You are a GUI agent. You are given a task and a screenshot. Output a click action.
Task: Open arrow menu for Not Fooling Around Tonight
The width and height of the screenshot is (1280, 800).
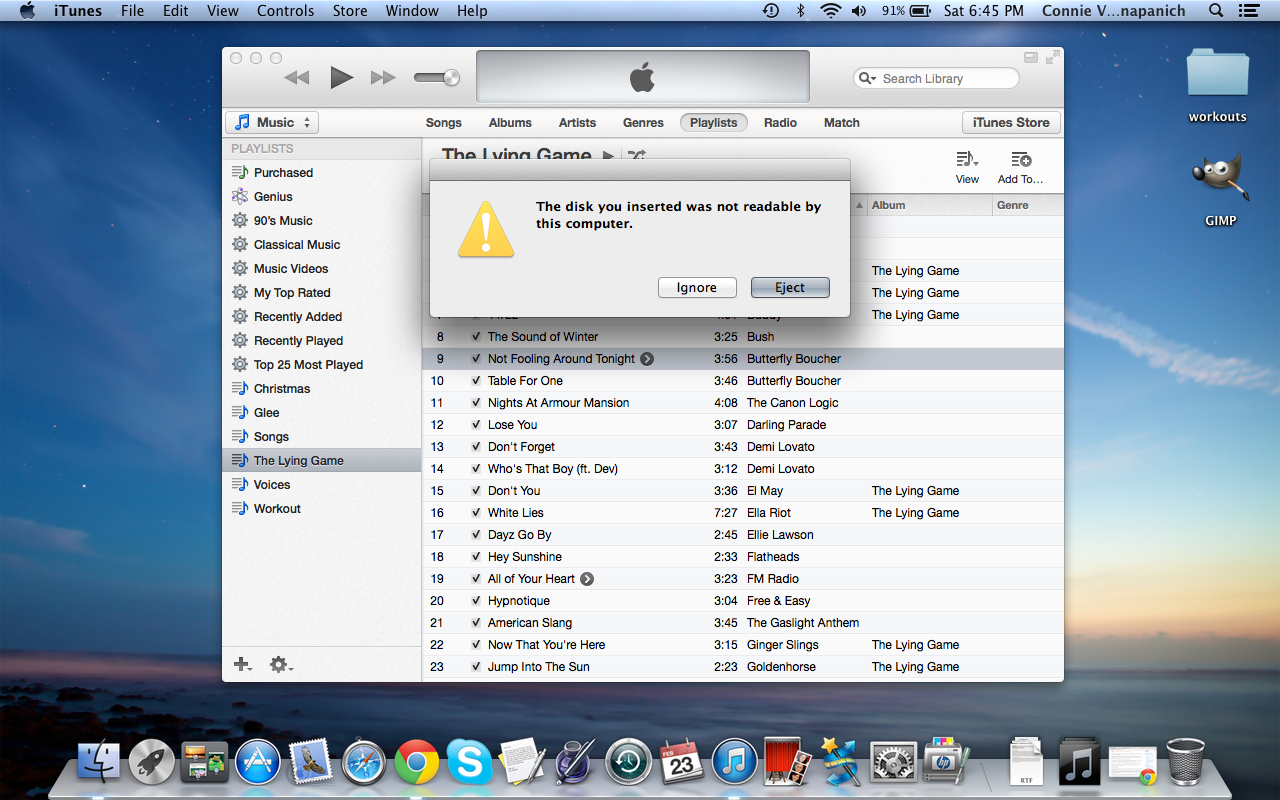point(647,359)
